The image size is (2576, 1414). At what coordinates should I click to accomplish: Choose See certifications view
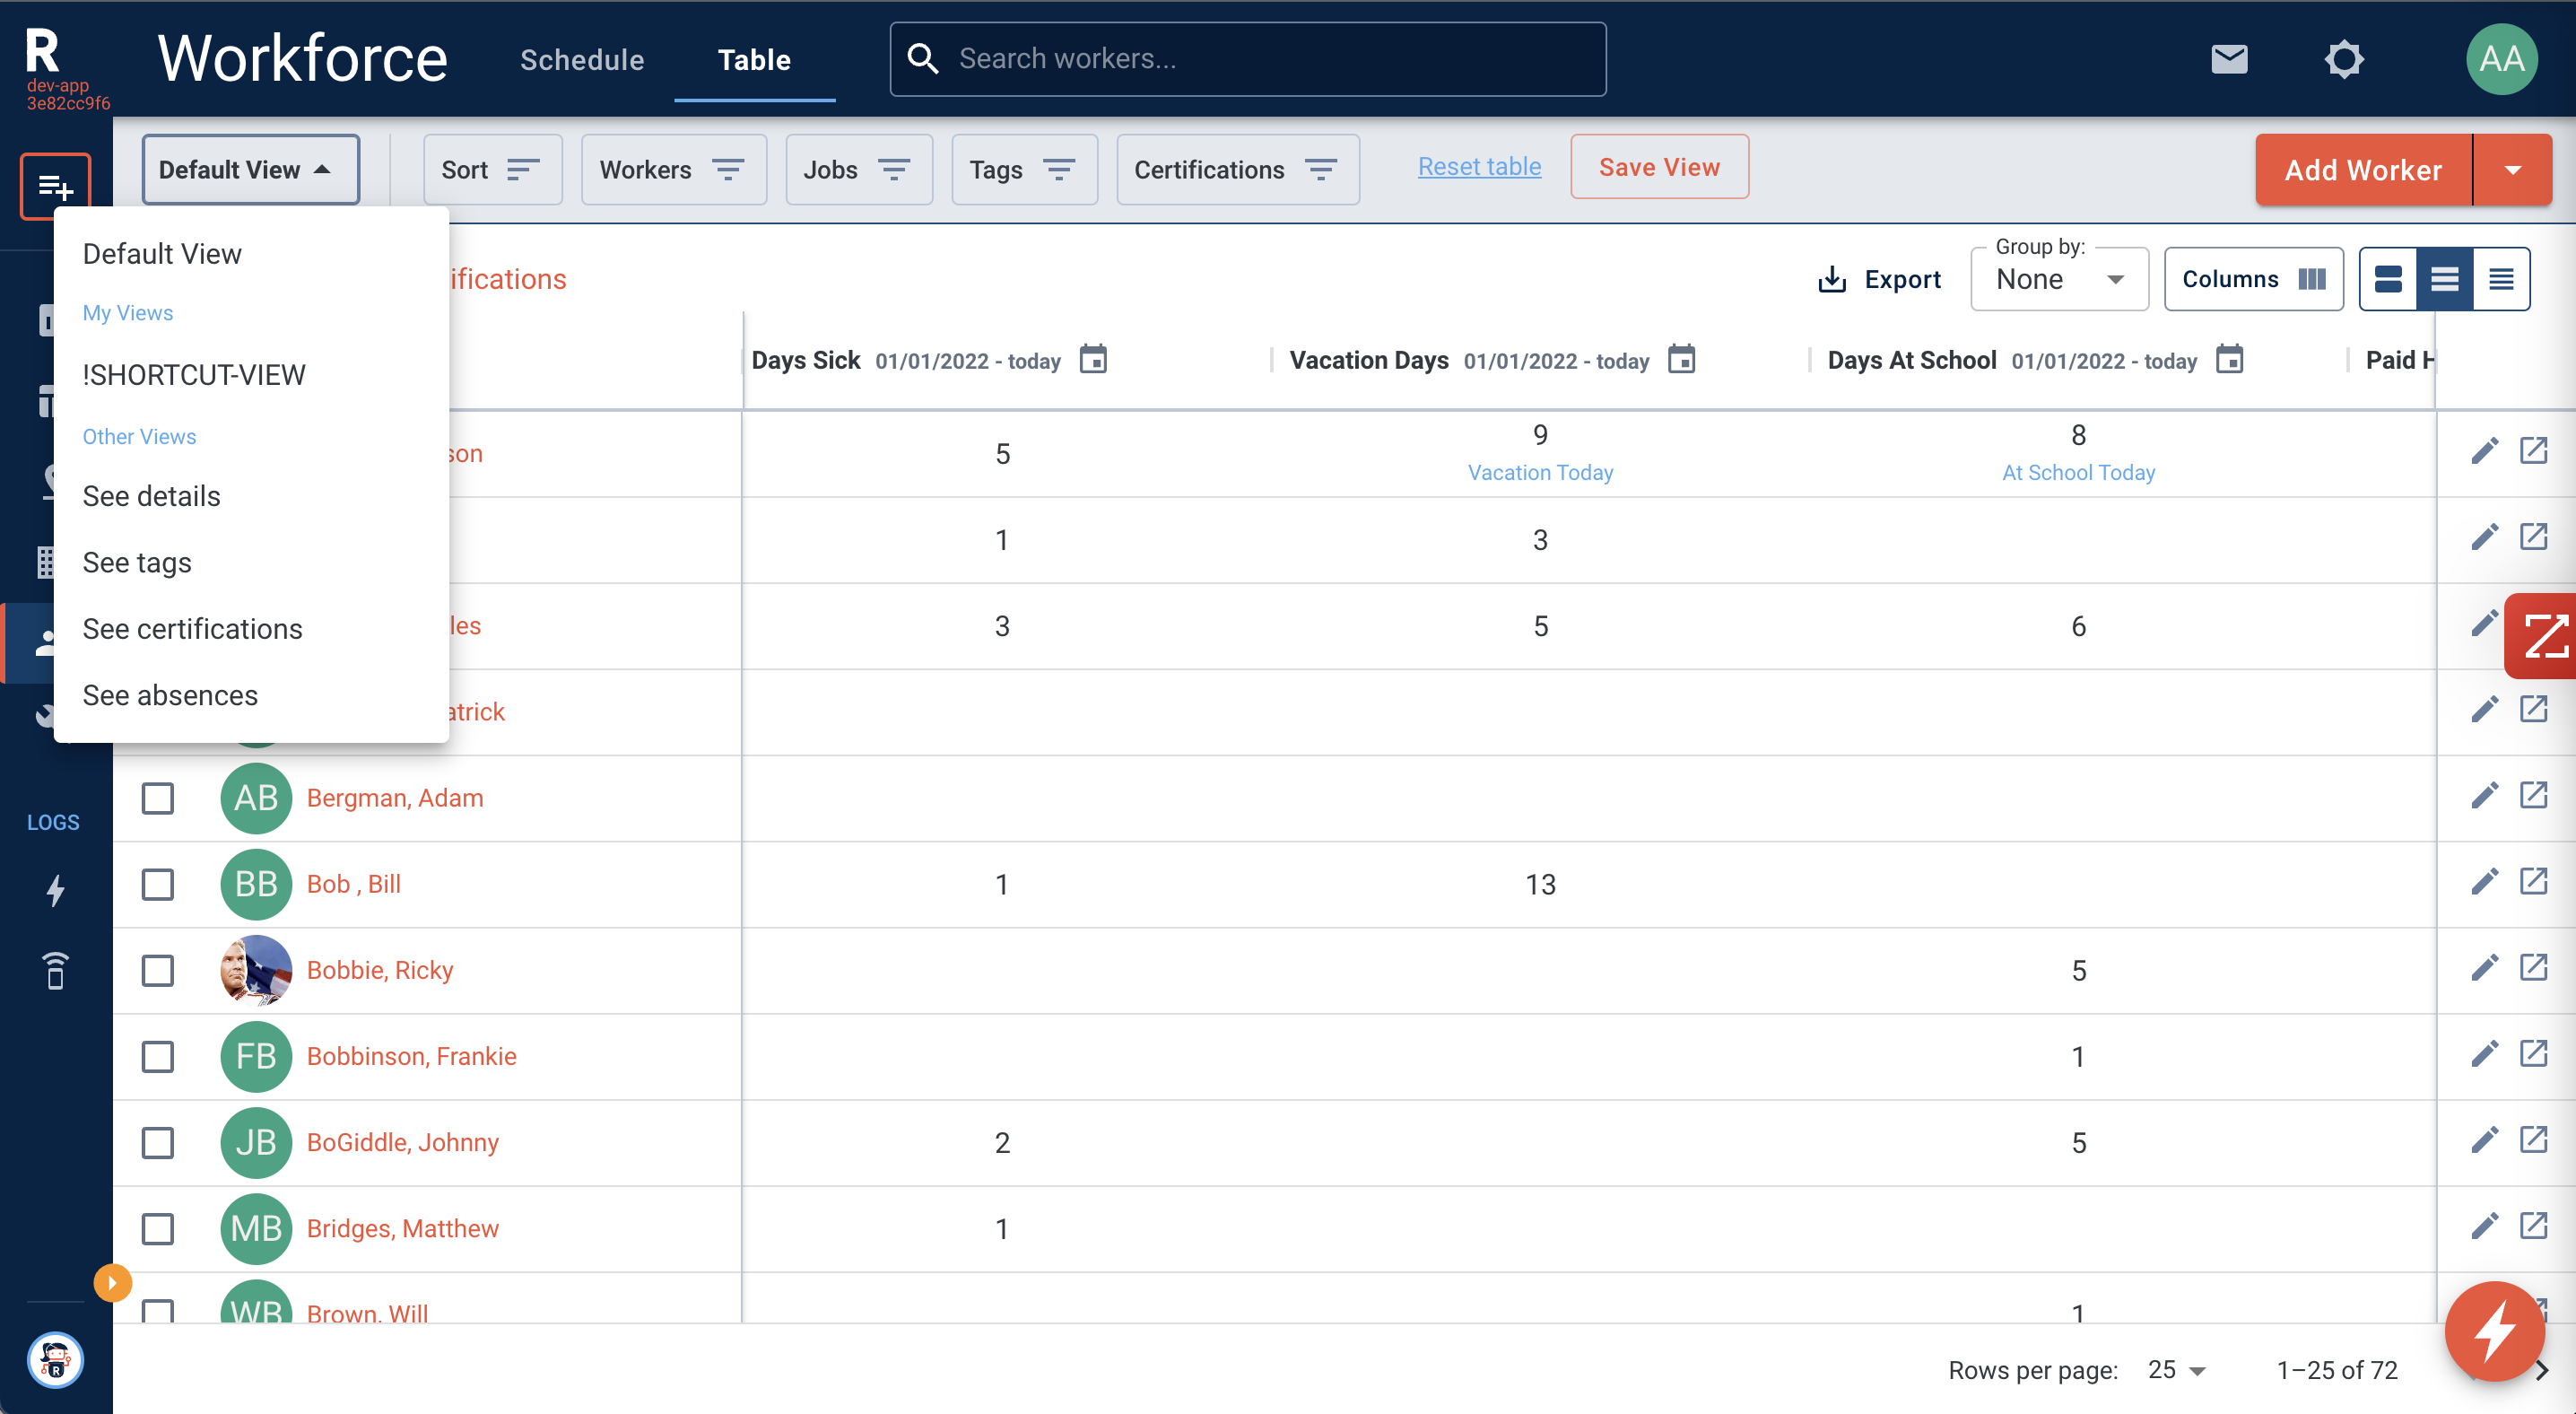click(x=250, y=628)
